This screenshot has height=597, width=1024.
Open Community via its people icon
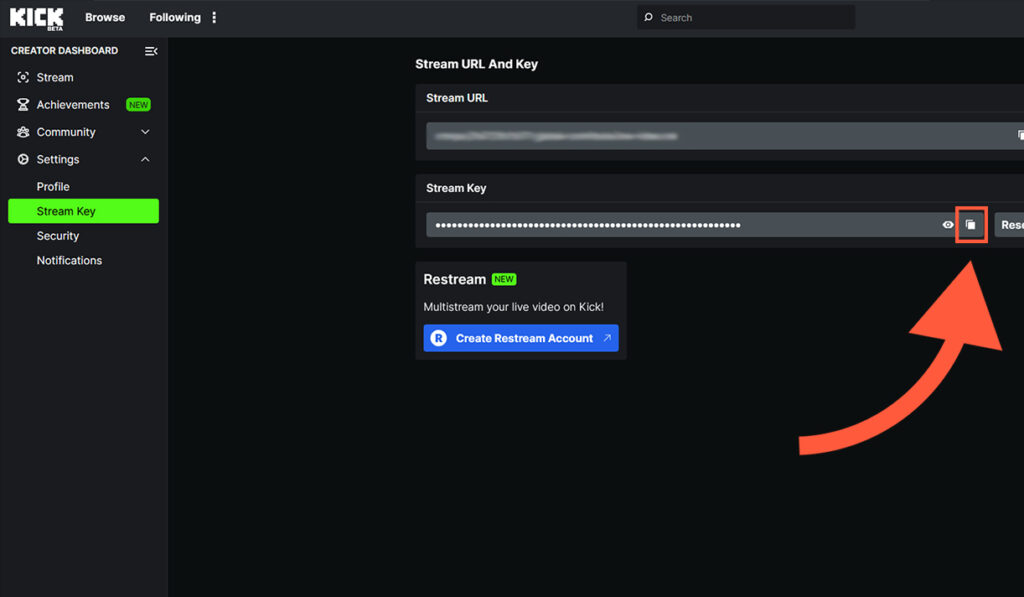click(x=22, y=131)
